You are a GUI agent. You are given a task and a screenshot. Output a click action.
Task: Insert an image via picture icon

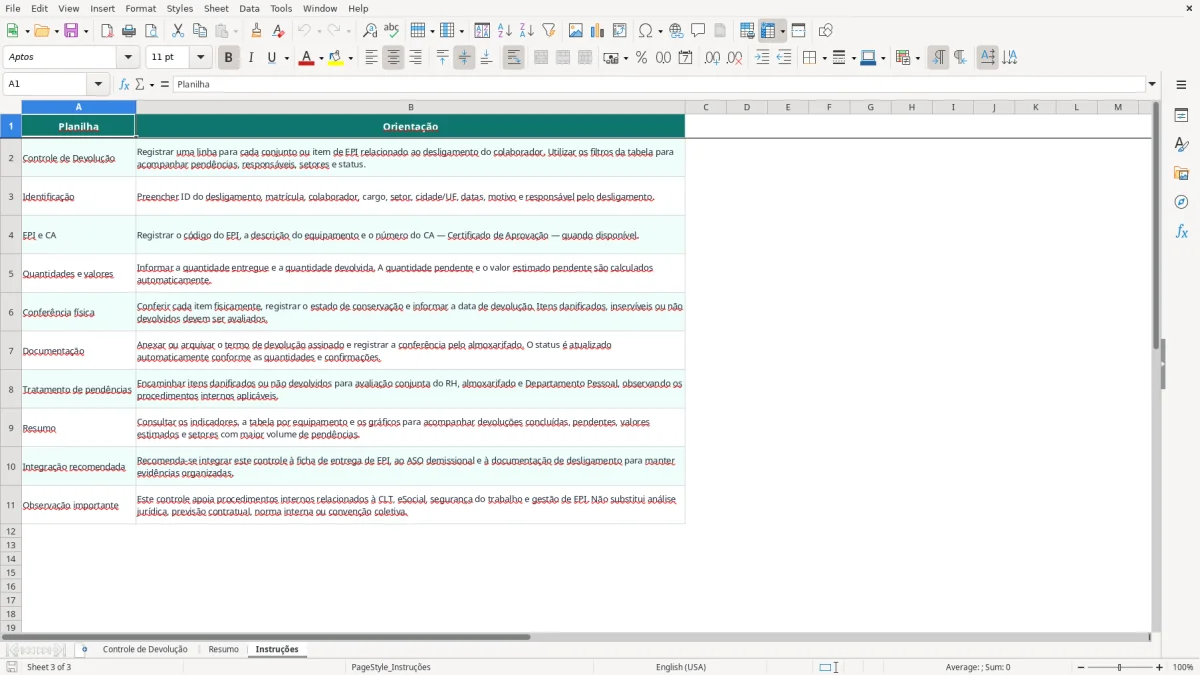576,31
